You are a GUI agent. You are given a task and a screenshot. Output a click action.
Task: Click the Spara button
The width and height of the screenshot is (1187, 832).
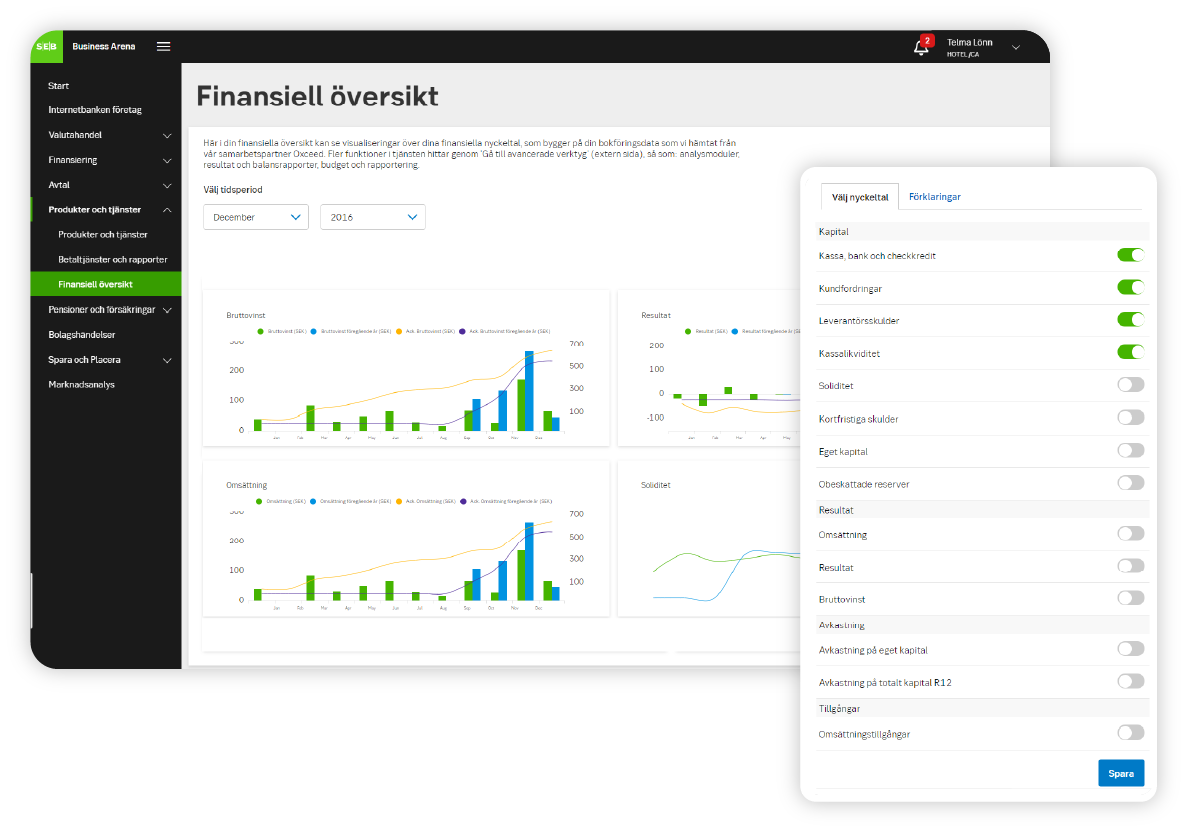[1121, 774]
